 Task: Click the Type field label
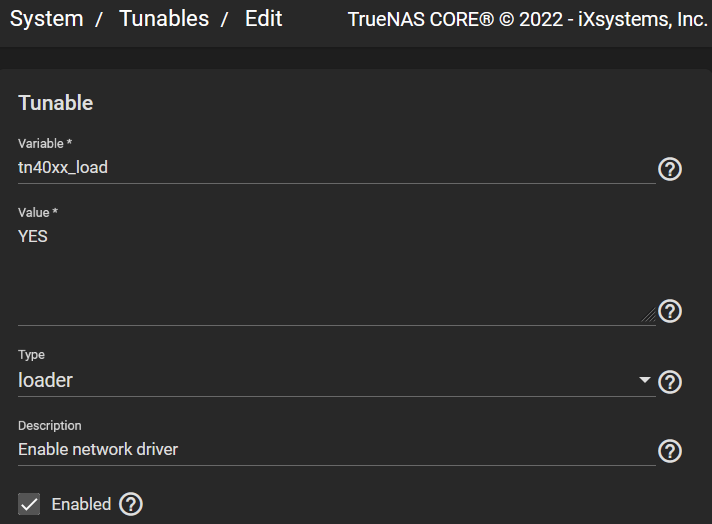tap(31, 355)
